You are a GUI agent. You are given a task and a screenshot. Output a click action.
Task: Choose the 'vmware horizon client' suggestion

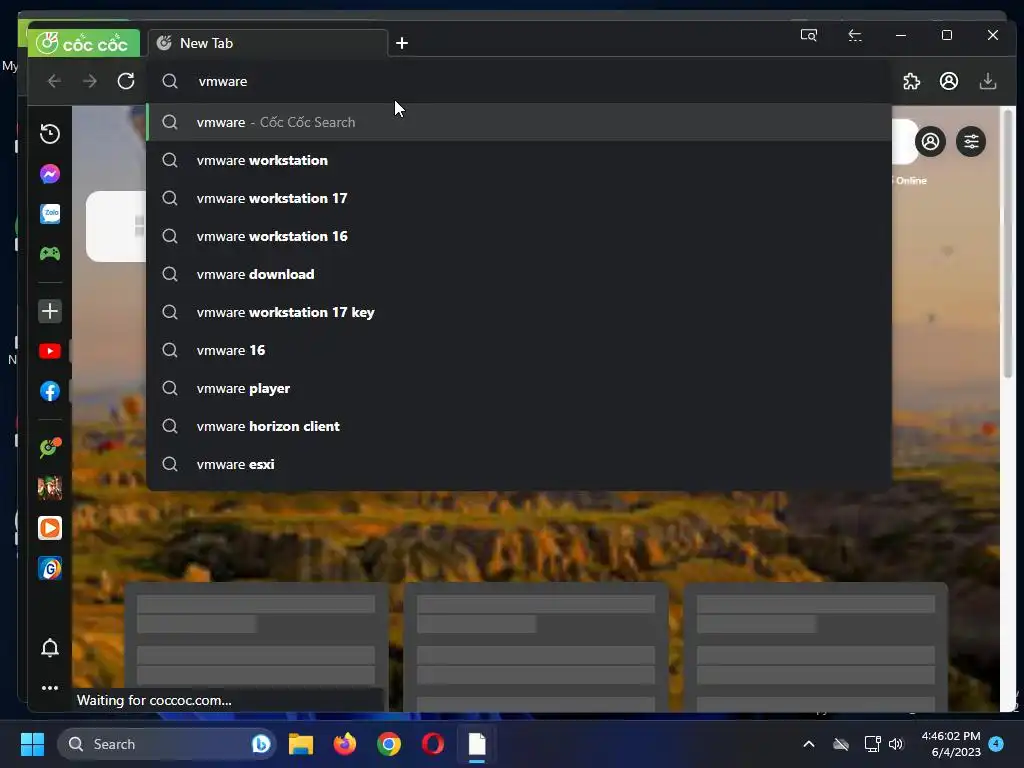tap(519, 426)
